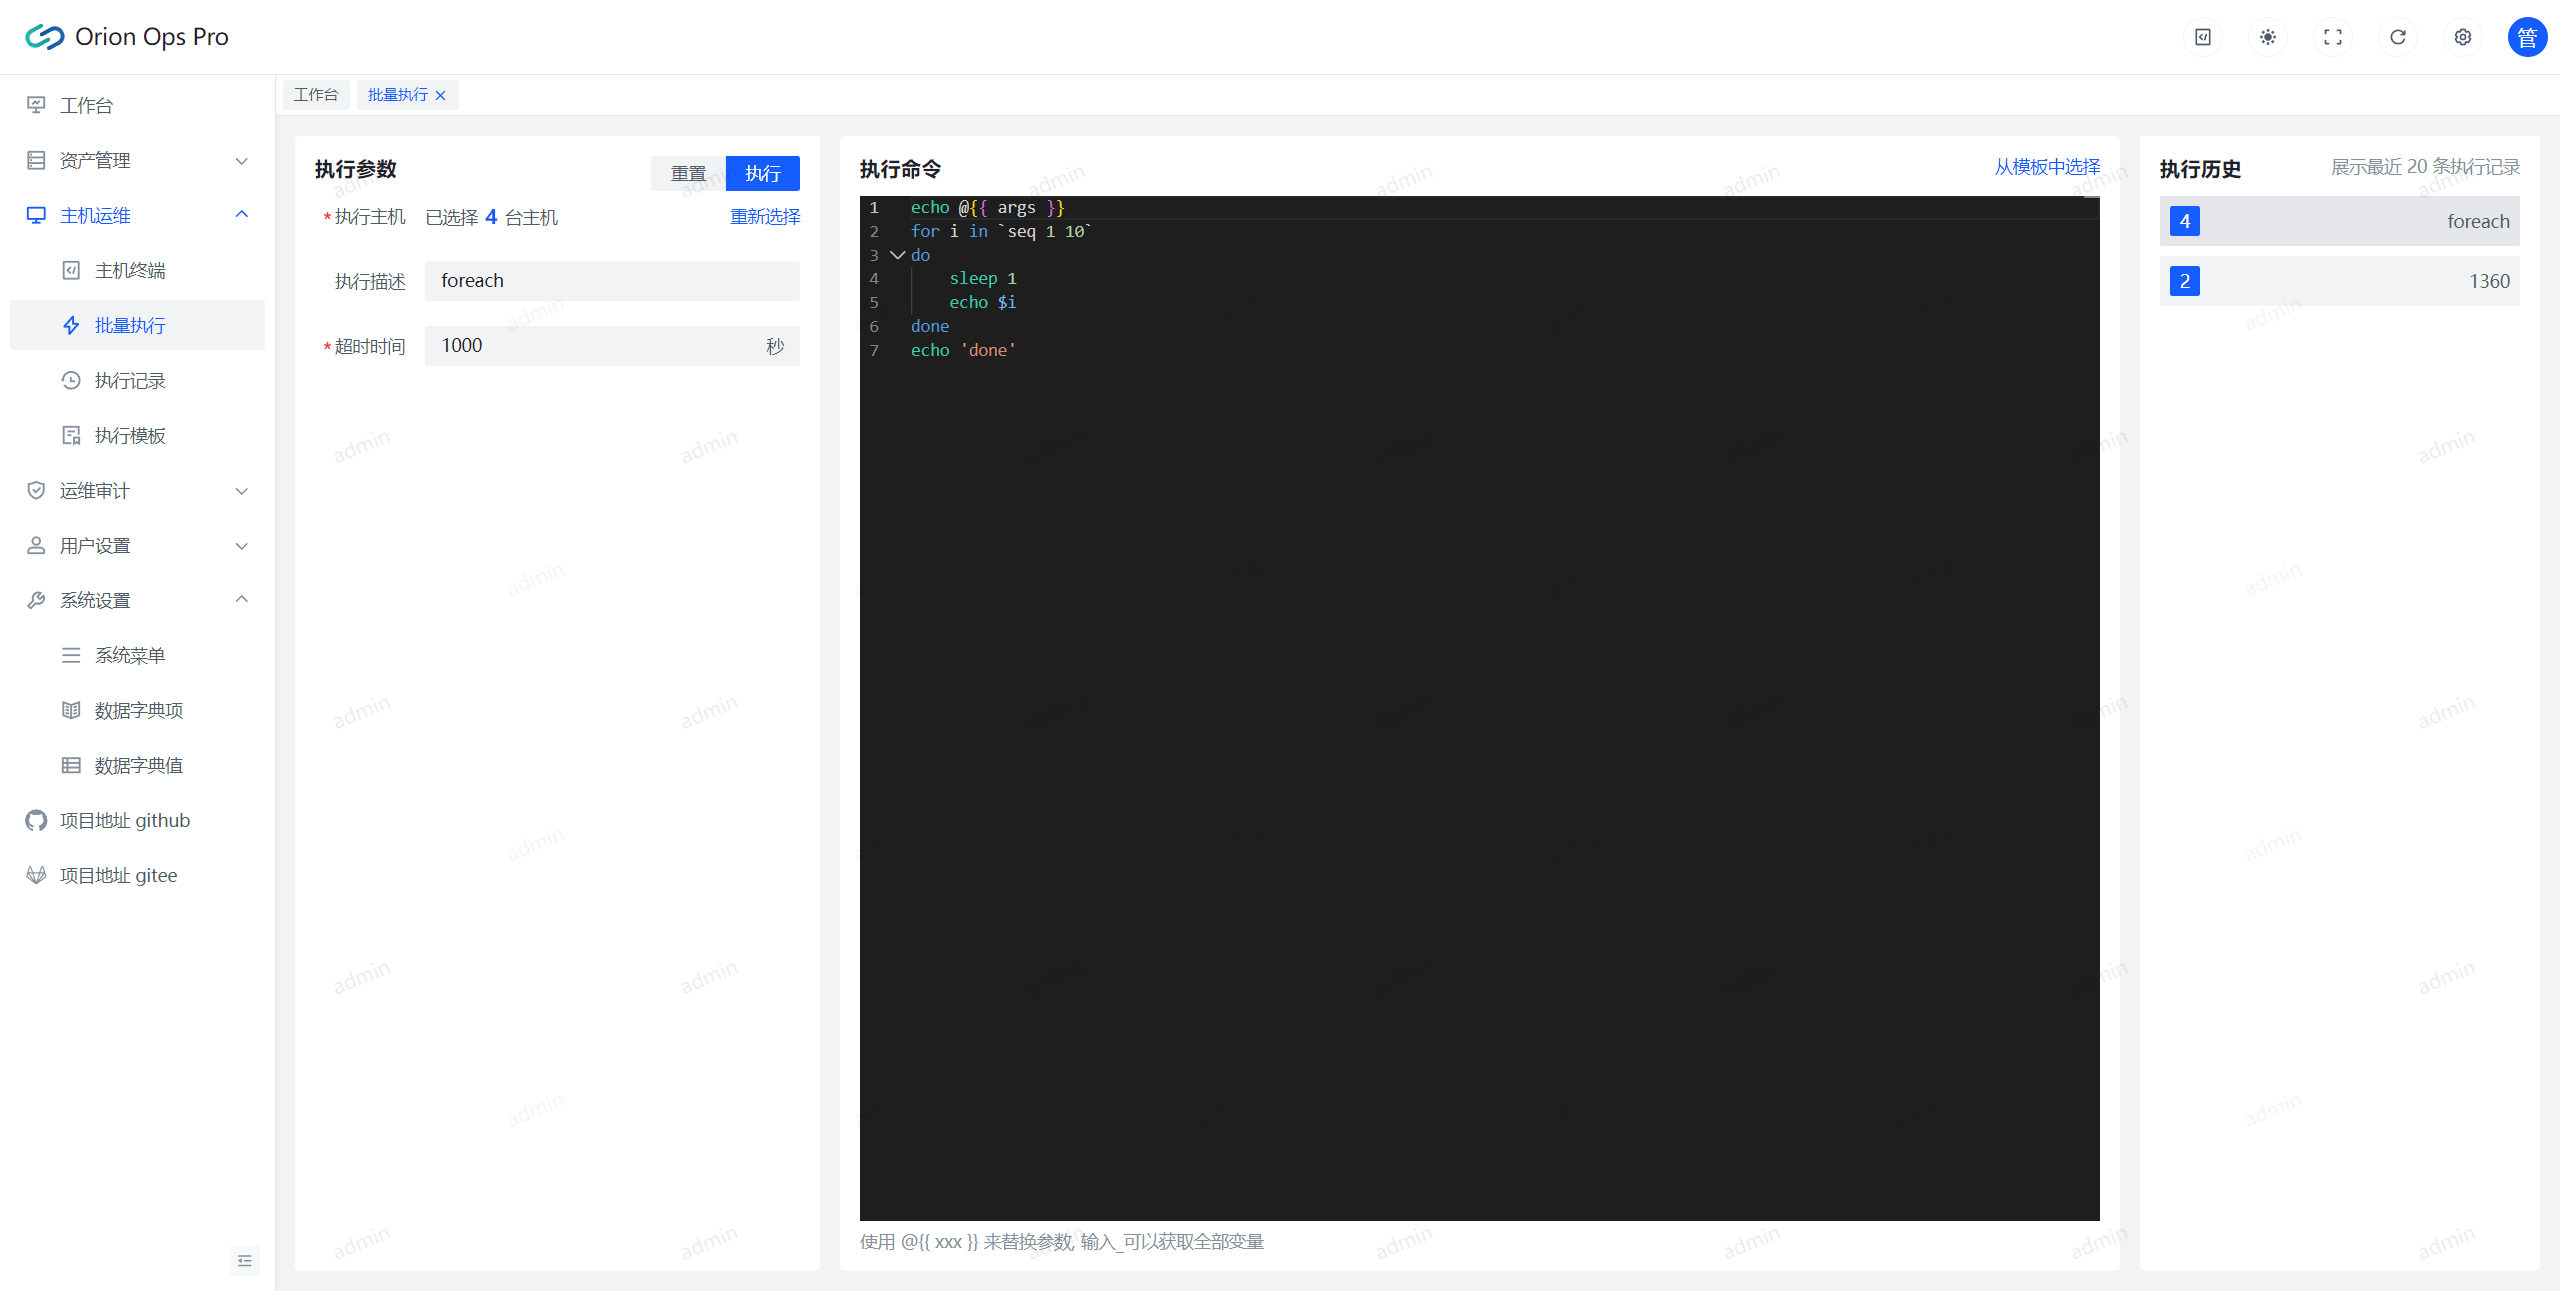
Task: Click the terminal icon in top header
Action: [2202, 37]
